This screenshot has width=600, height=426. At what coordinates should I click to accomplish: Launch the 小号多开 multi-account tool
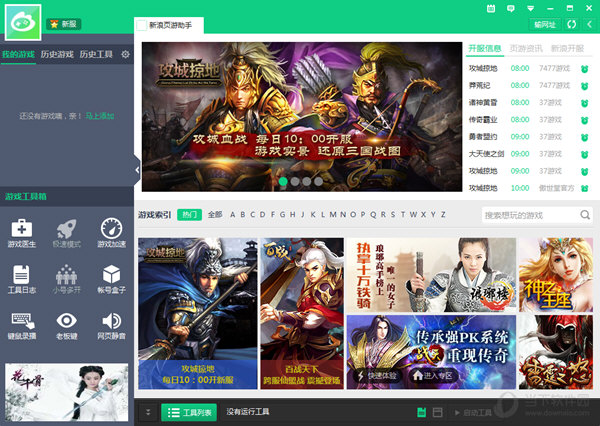click(x=67, y=279)
